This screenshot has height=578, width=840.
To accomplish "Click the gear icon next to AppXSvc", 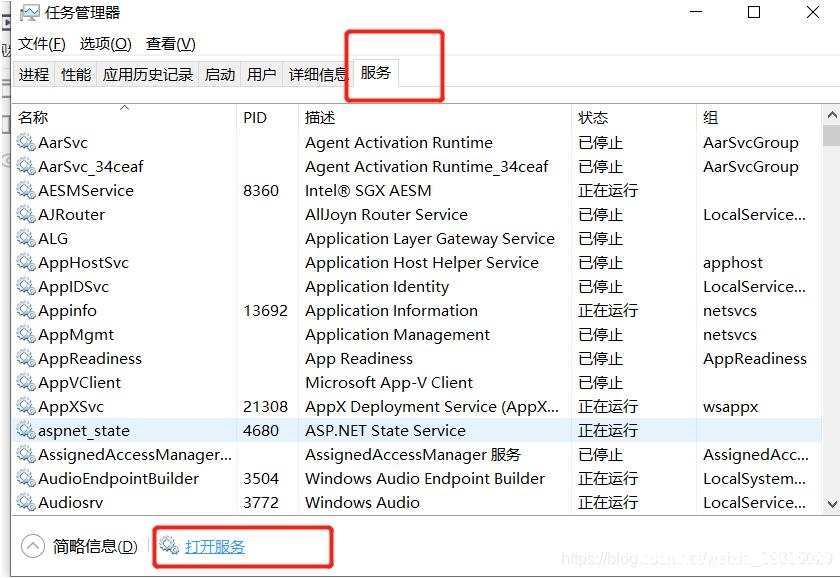I will point(25,406).
